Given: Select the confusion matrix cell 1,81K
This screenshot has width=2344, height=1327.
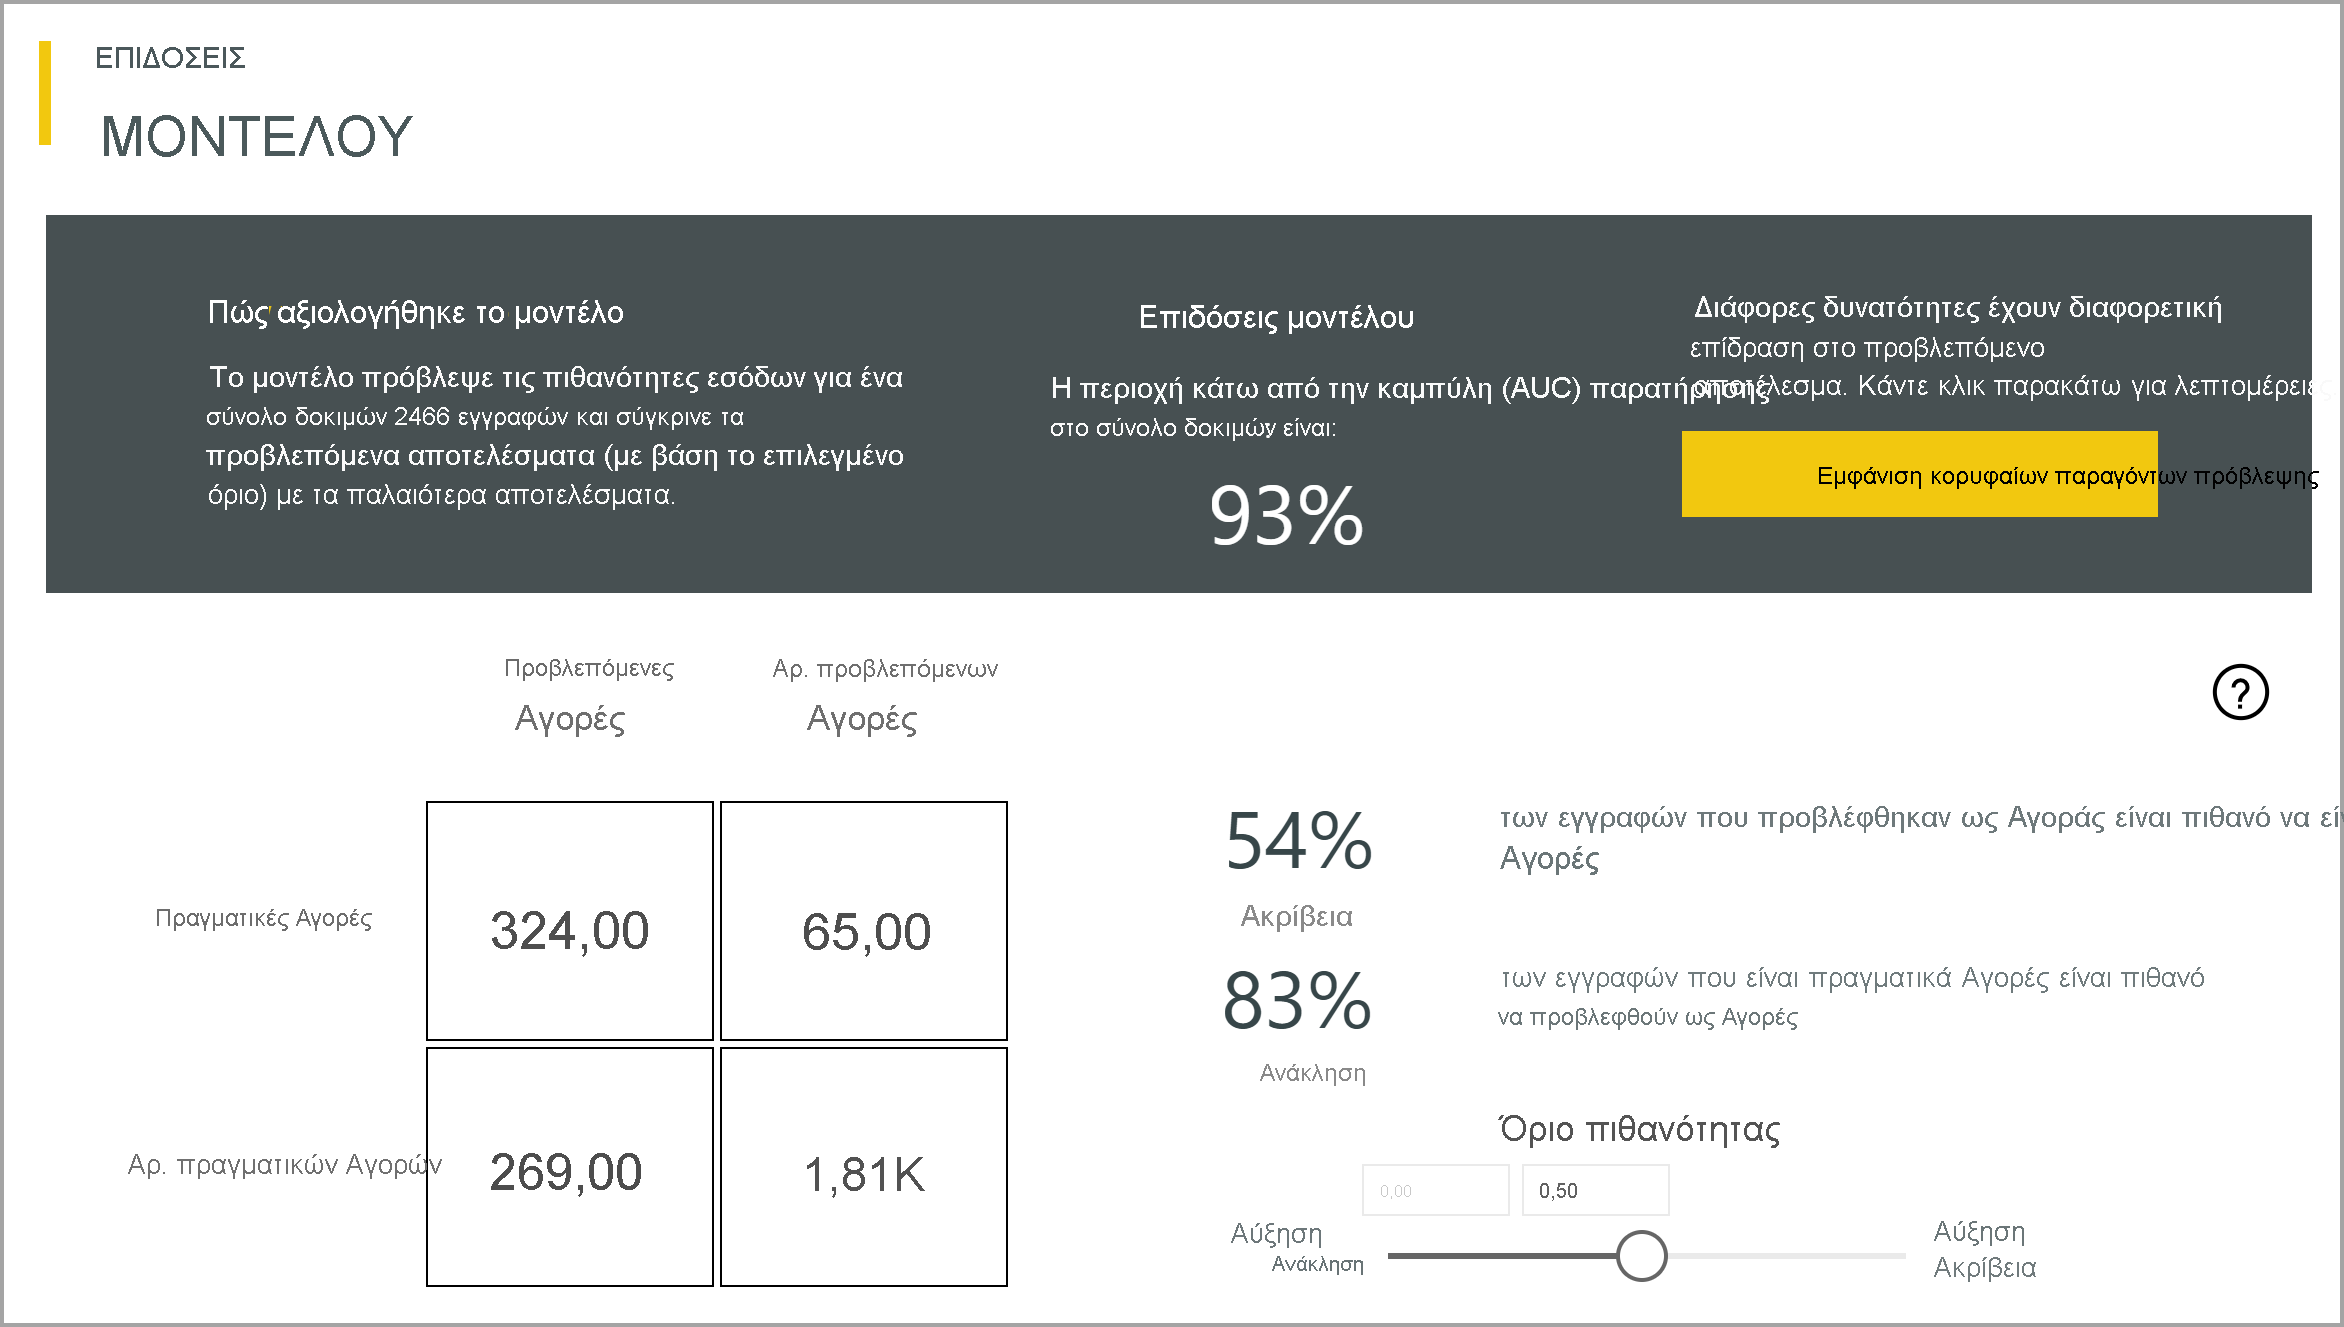Looking at the screenshot, I should point(864,1167).
